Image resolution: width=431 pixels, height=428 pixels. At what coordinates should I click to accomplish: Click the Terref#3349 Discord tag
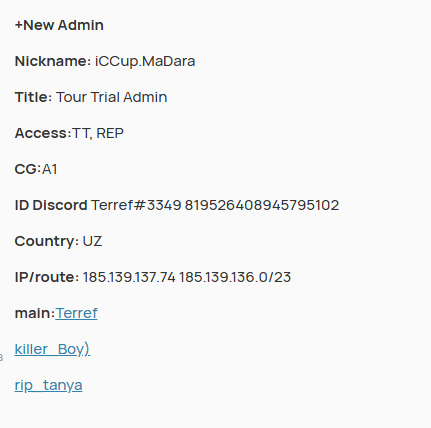pyautogui.click(x=136, y=205)
